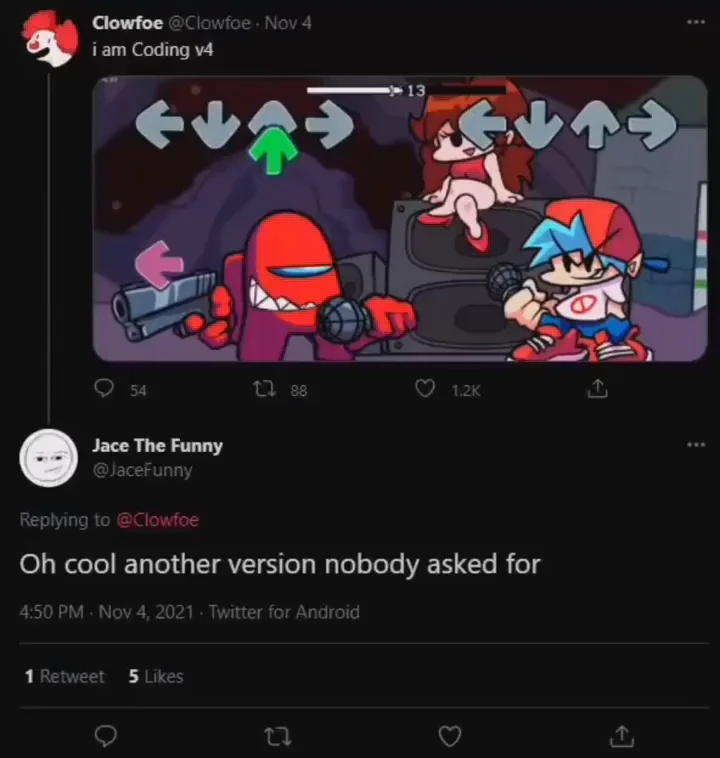Like Clowfoe's tweet with 1.2K likes

pyautogui.click(x=425, y=390)
